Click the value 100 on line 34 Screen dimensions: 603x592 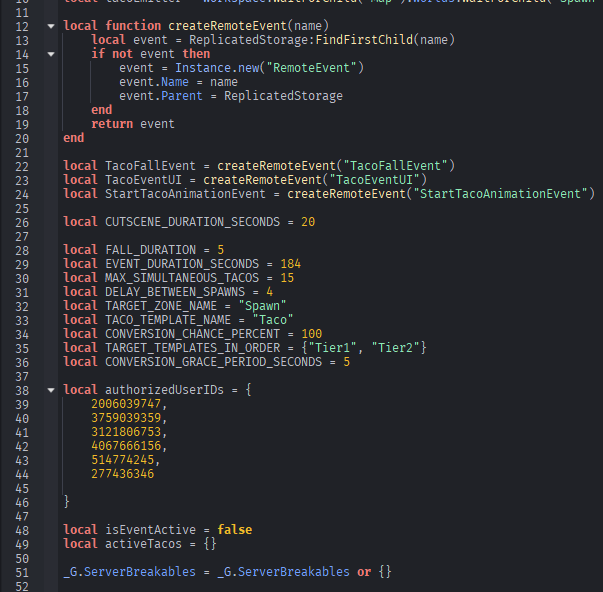311,334
